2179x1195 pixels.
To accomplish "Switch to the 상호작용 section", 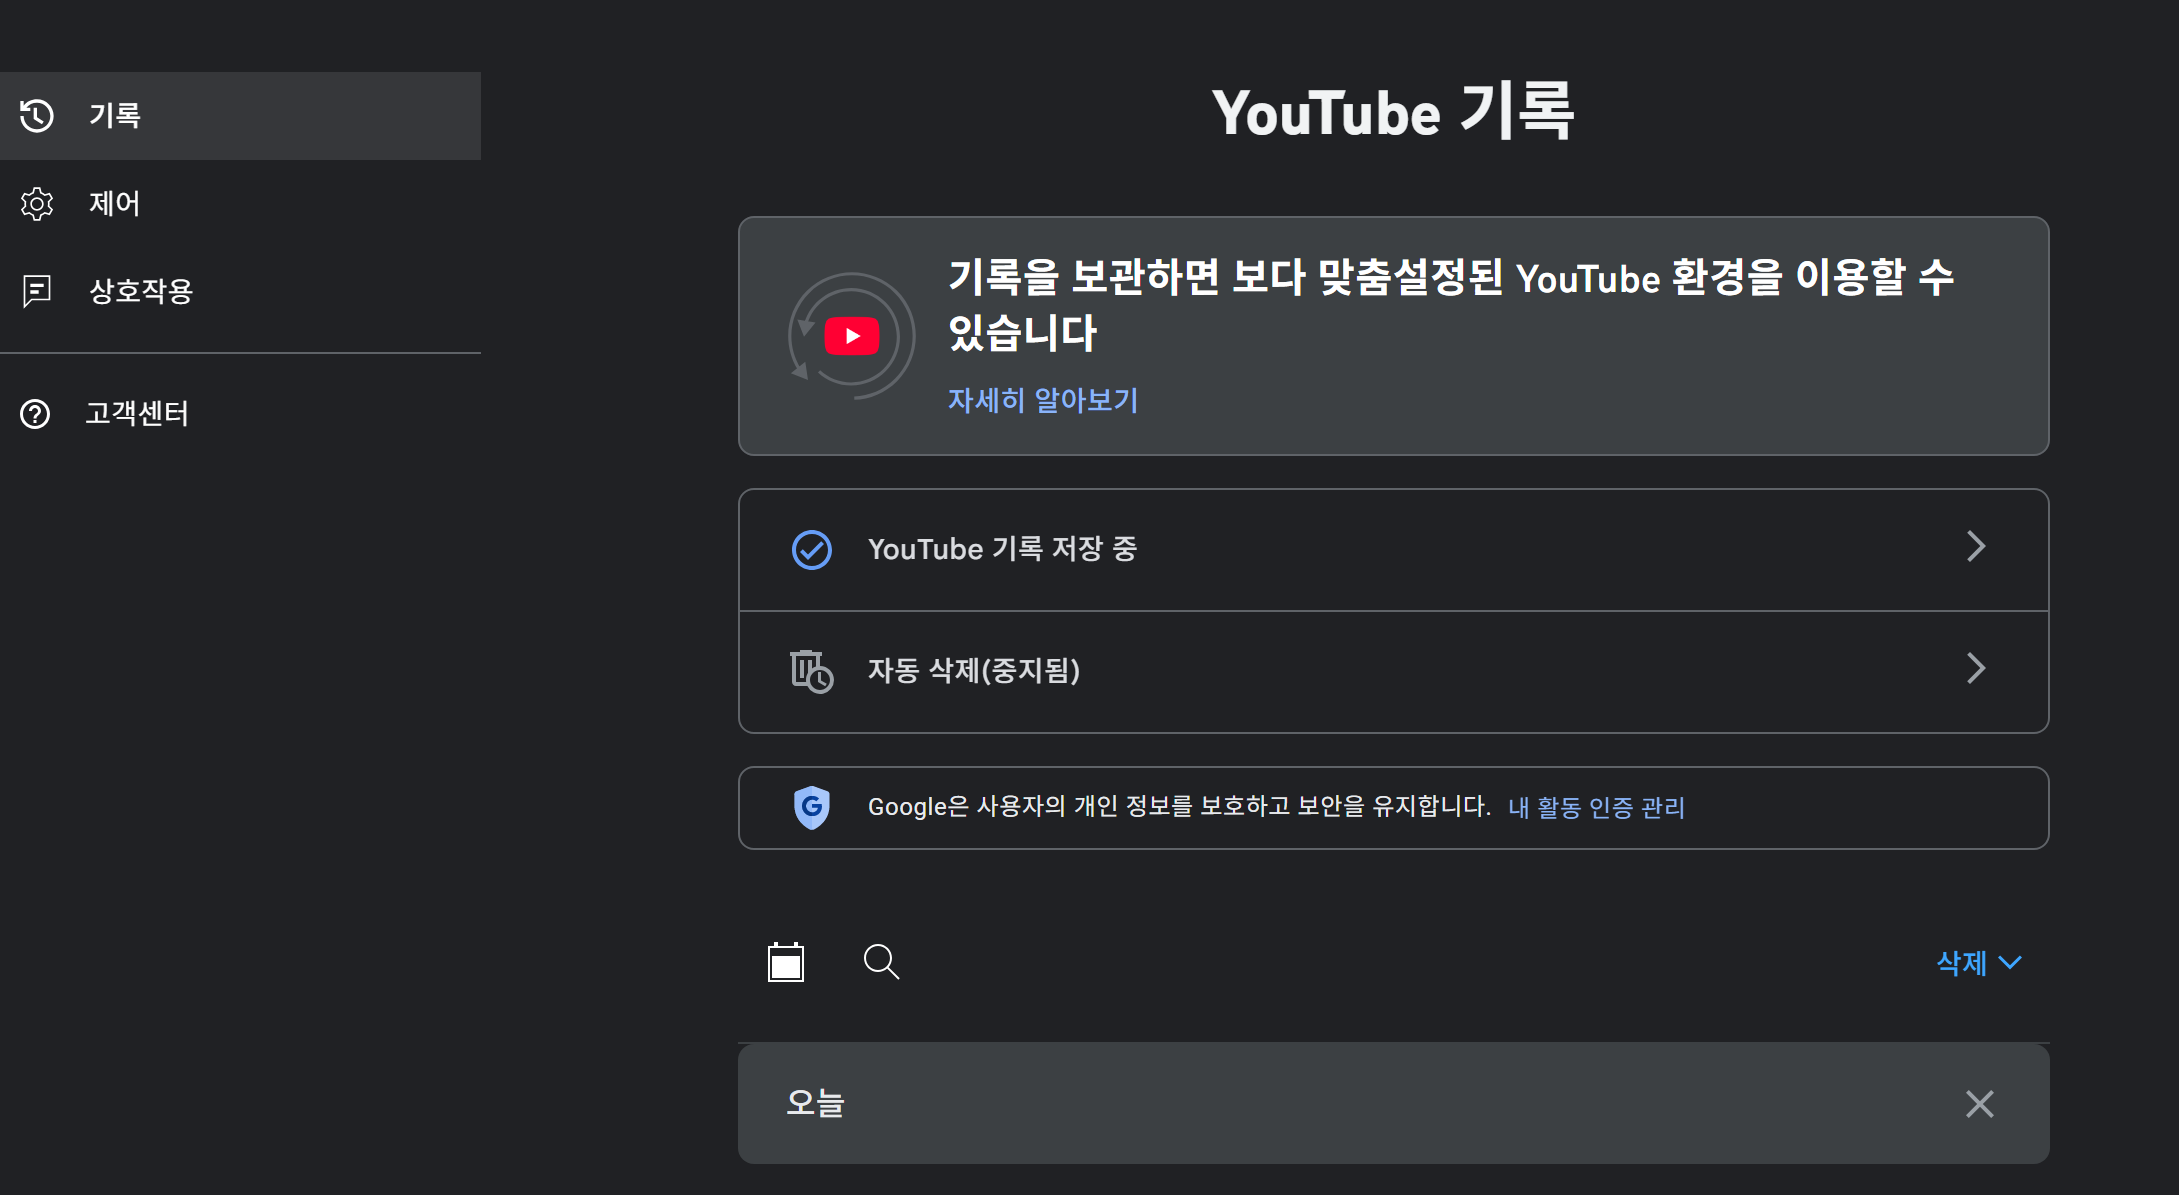I will pos(139,291).
